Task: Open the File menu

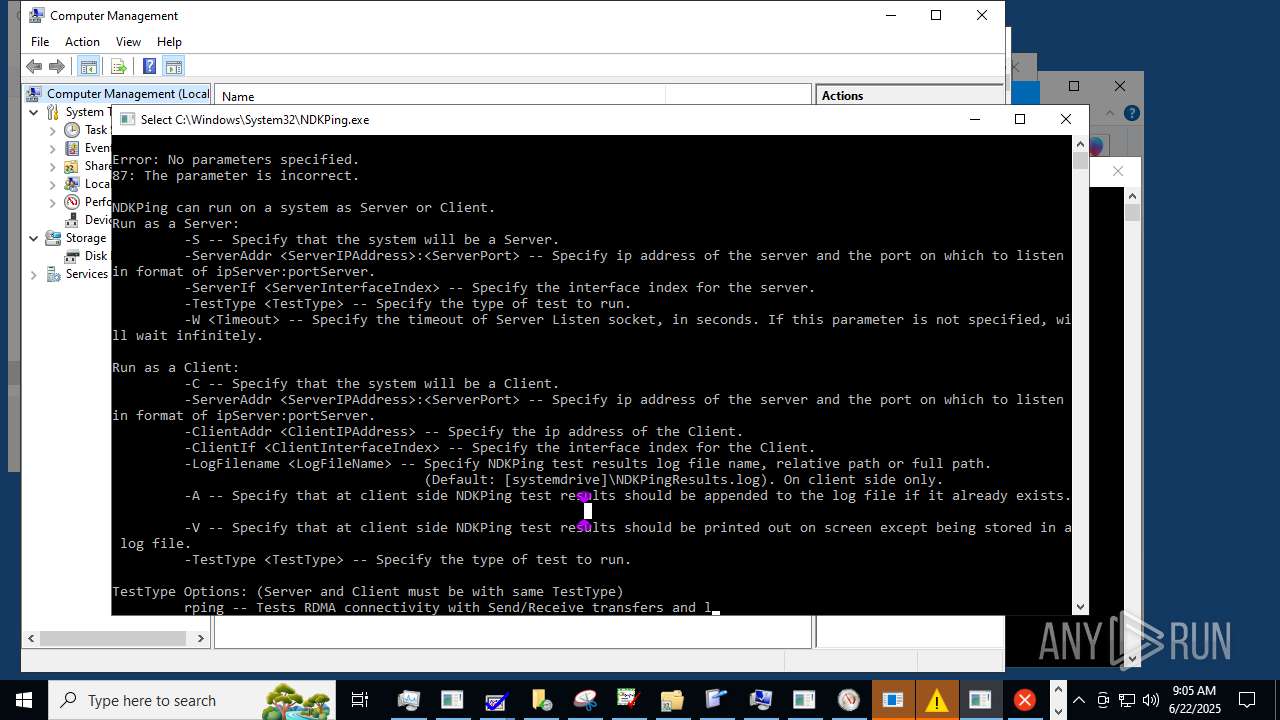Action: click(40, 42)
